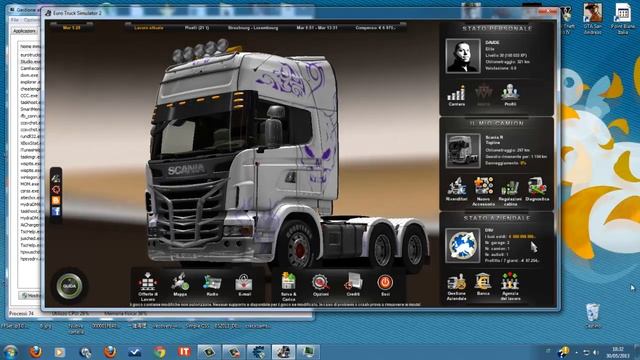640x360 pixels.
Task: Click the volume speaker tray icon
Action: click(596, 352)
